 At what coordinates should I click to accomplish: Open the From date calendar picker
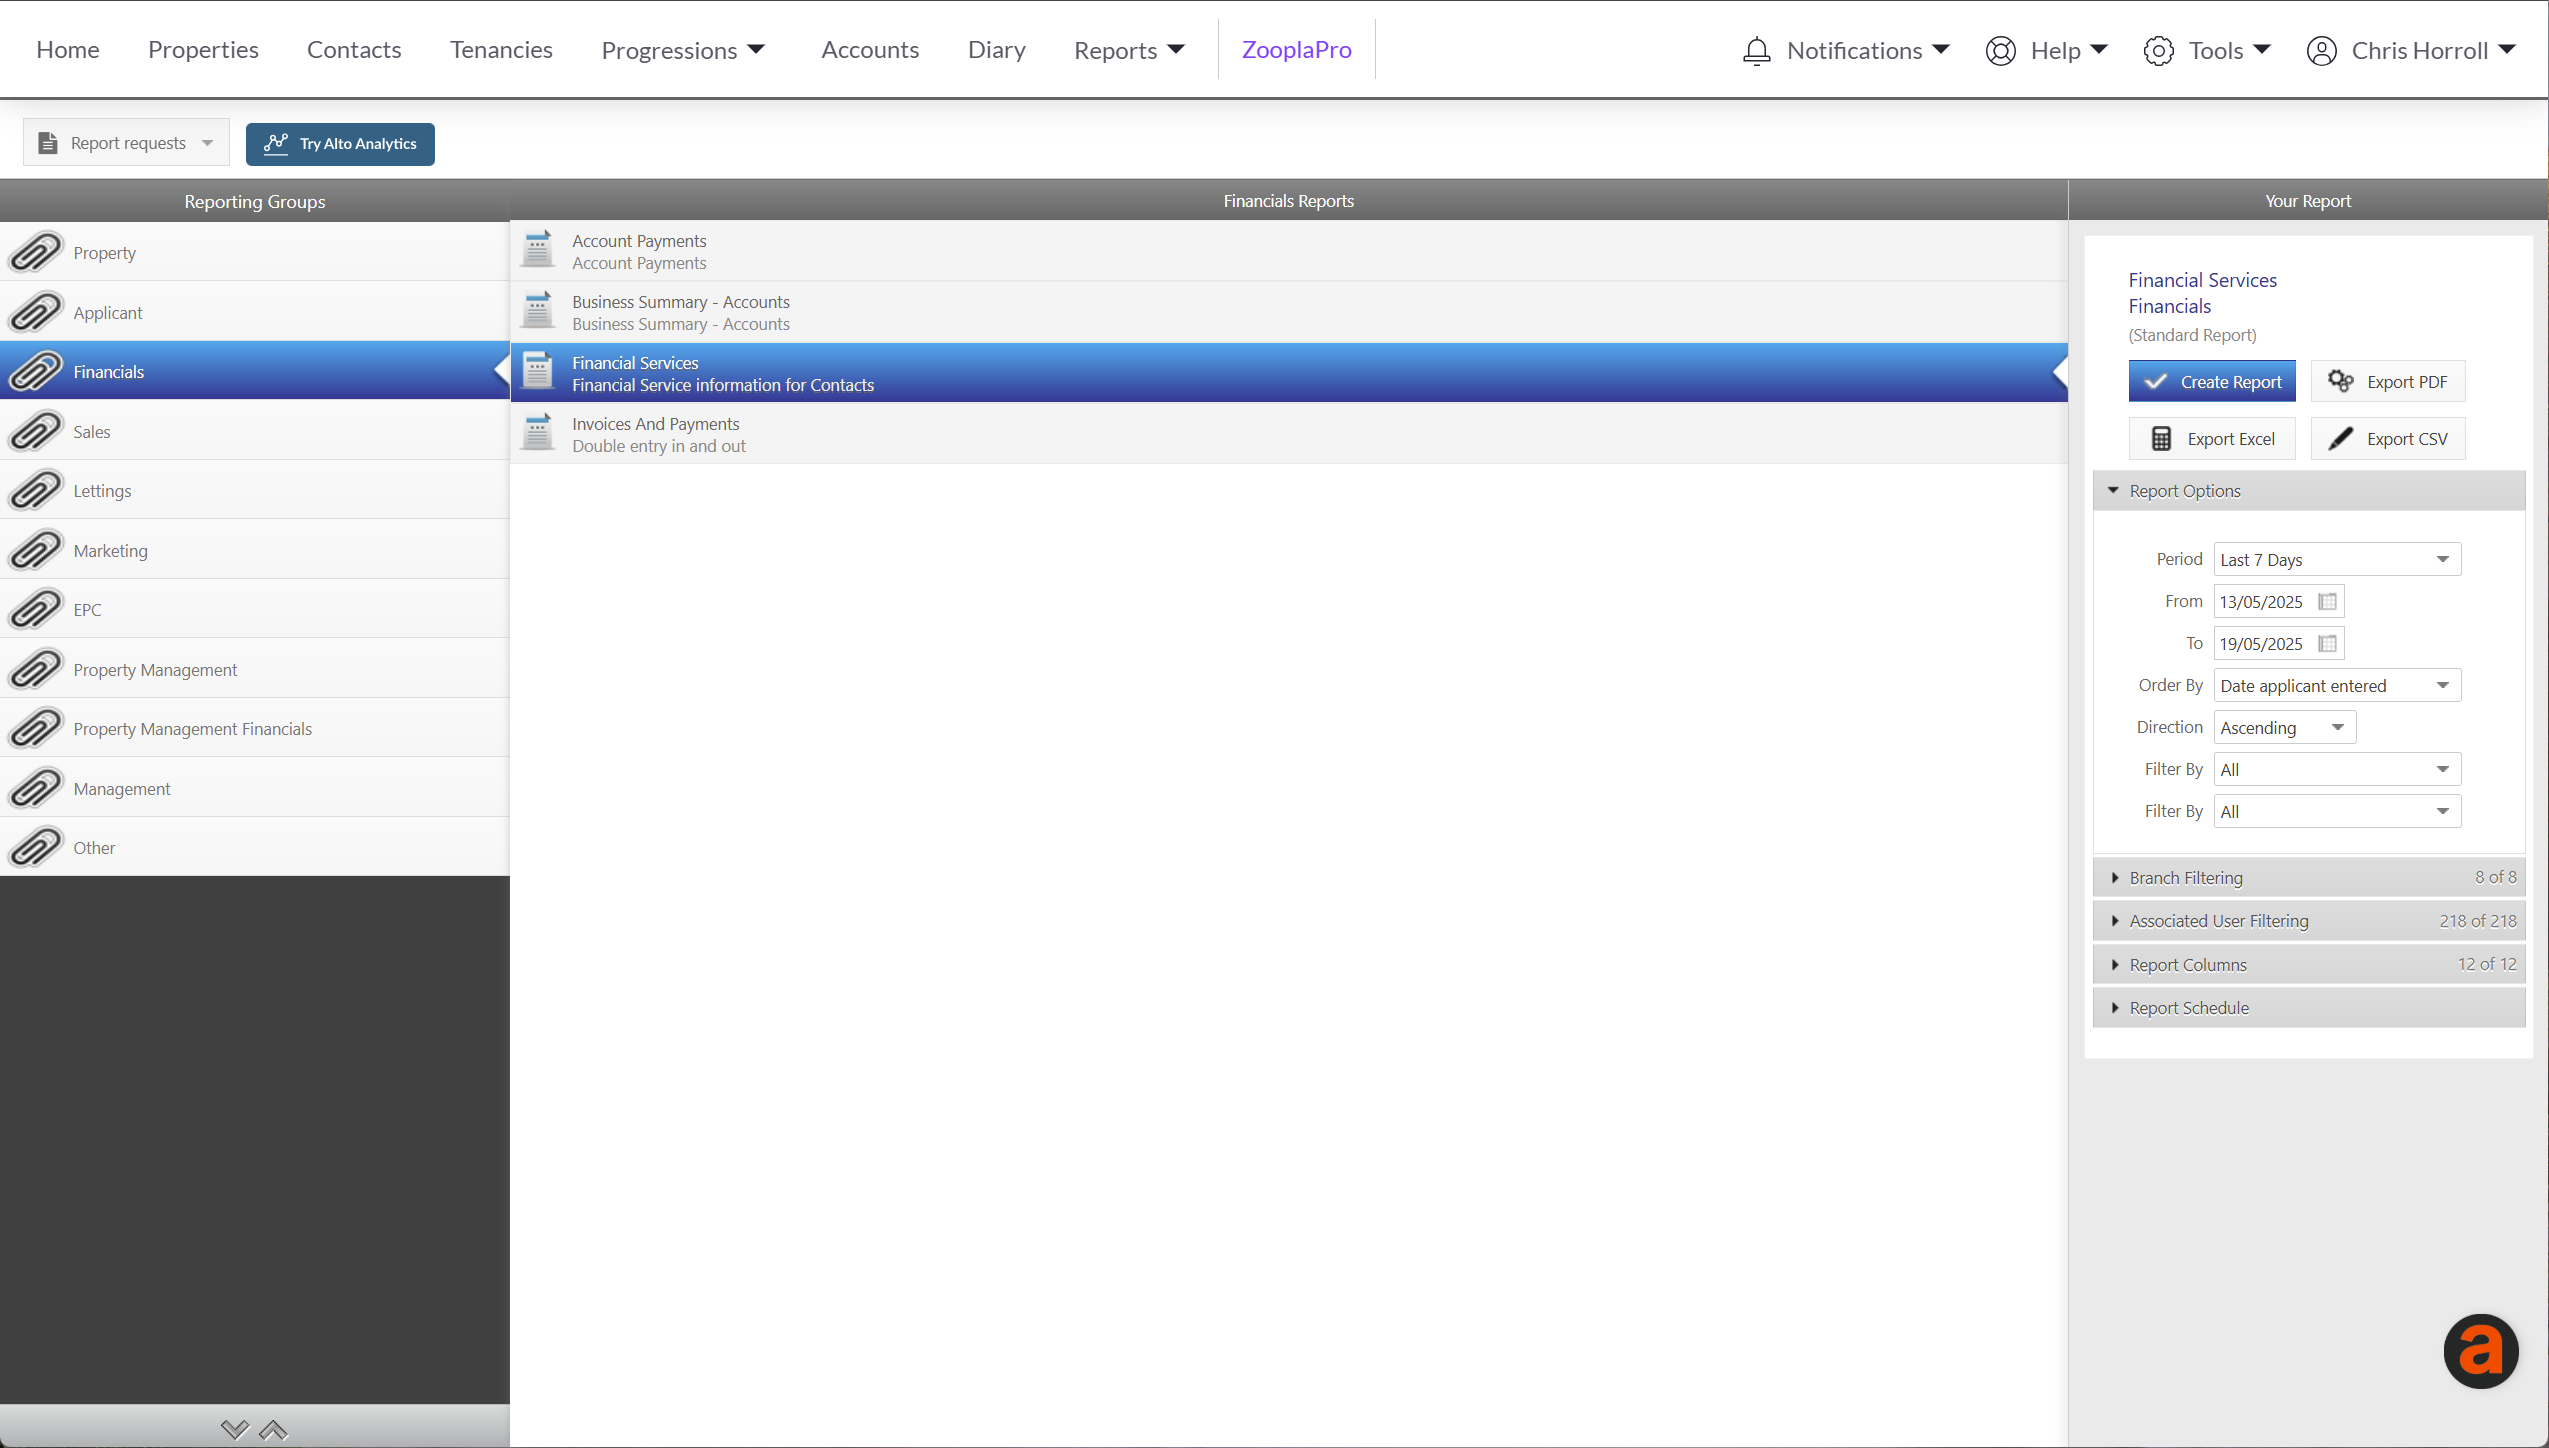point(2328,602)
